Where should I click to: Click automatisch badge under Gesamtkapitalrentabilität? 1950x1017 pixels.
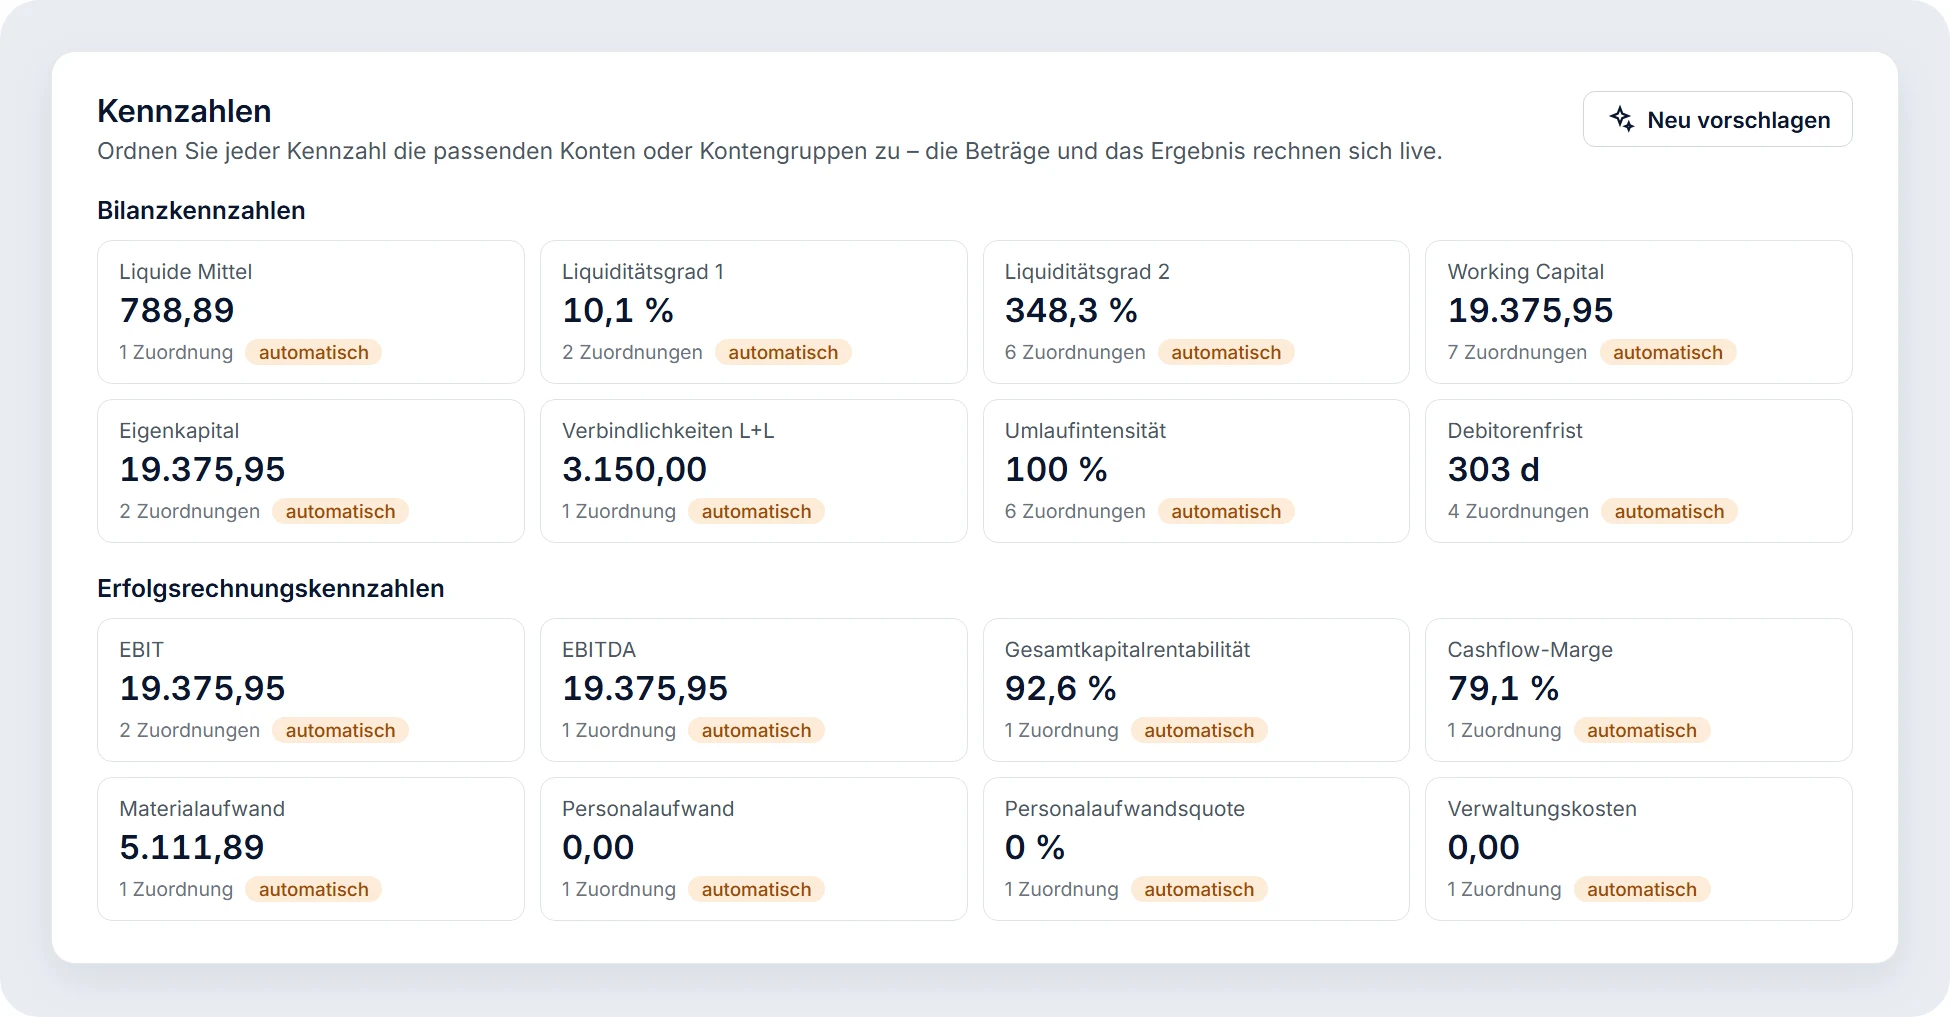pyautogui.click(x=1199, y=730)
